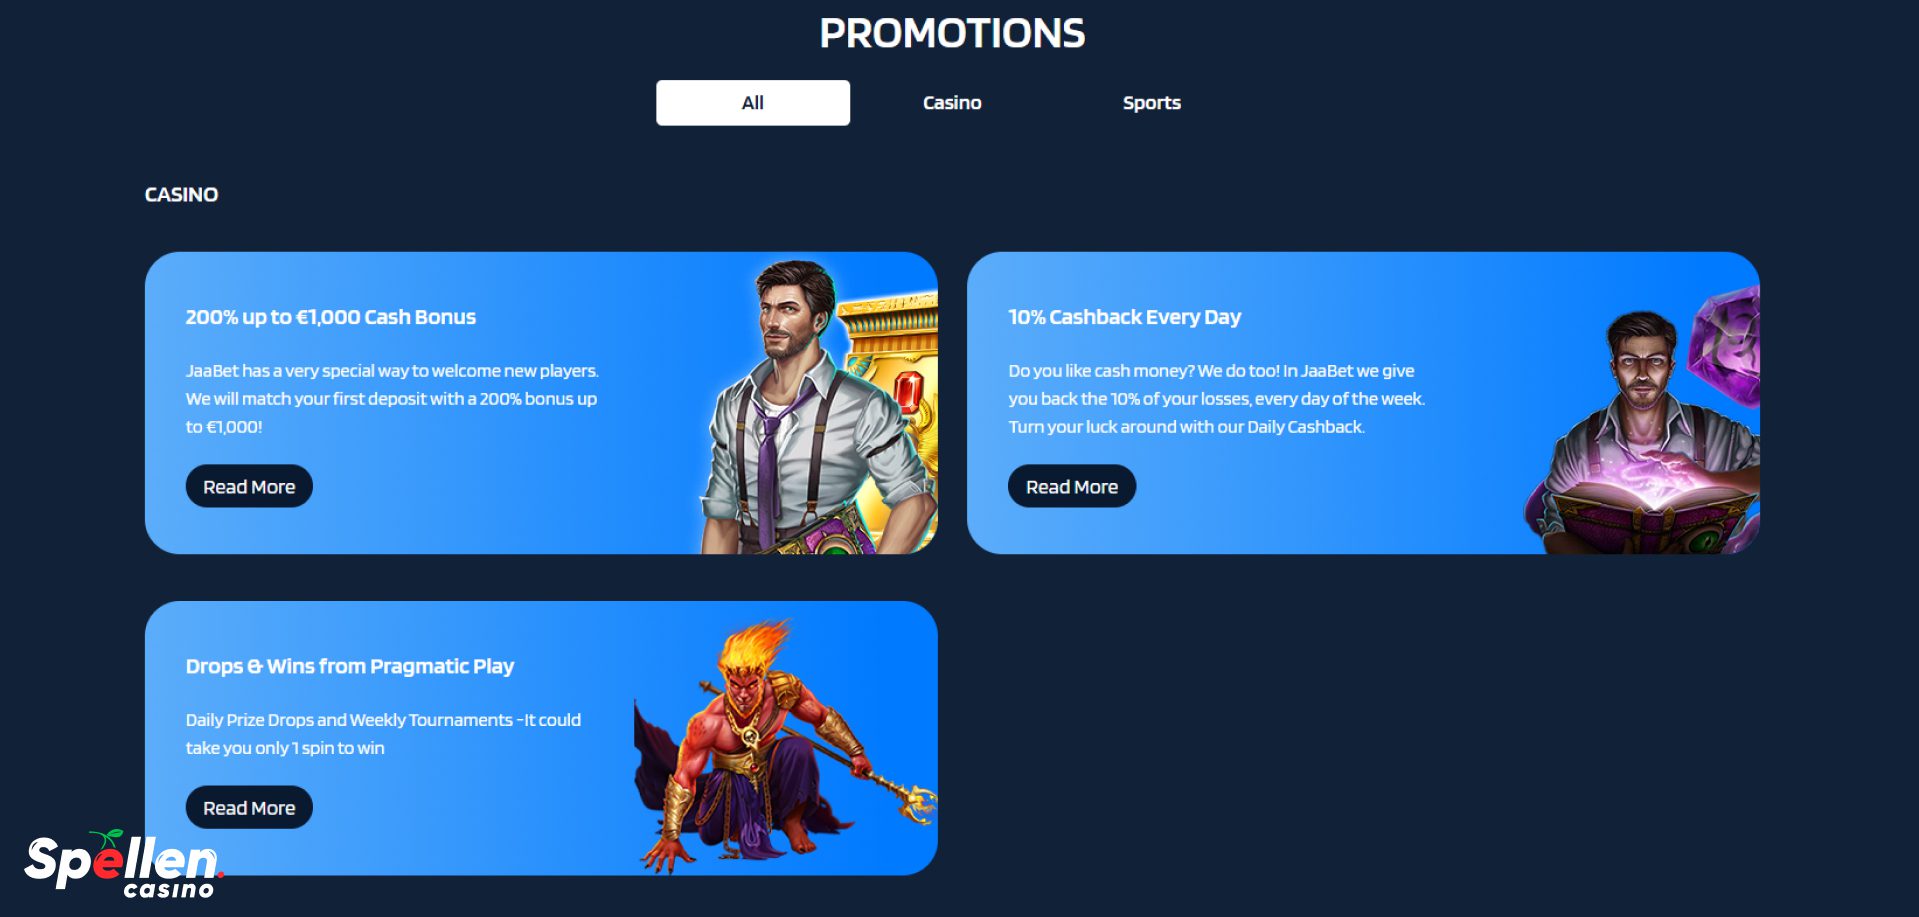The image size is (1919, 917).
Task: Click Read More on 10% Cashback offer
Action: pos(1072,486)
